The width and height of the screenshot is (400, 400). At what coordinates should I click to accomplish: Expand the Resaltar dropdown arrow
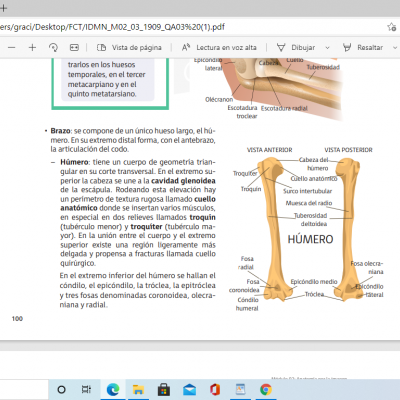[x=395, y=48]
